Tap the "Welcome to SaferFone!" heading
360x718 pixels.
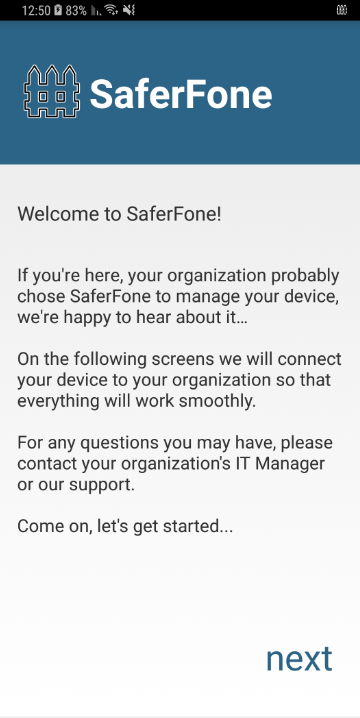pyautogui.click(x=119, y=214)
